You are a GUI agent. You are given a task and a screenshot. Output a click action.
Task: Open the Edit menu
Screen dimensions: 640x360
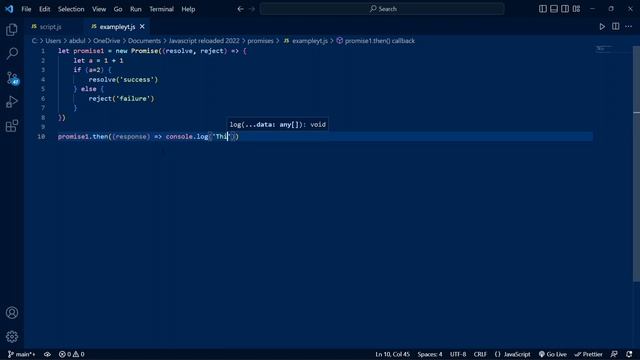click(x=44, y=9)
